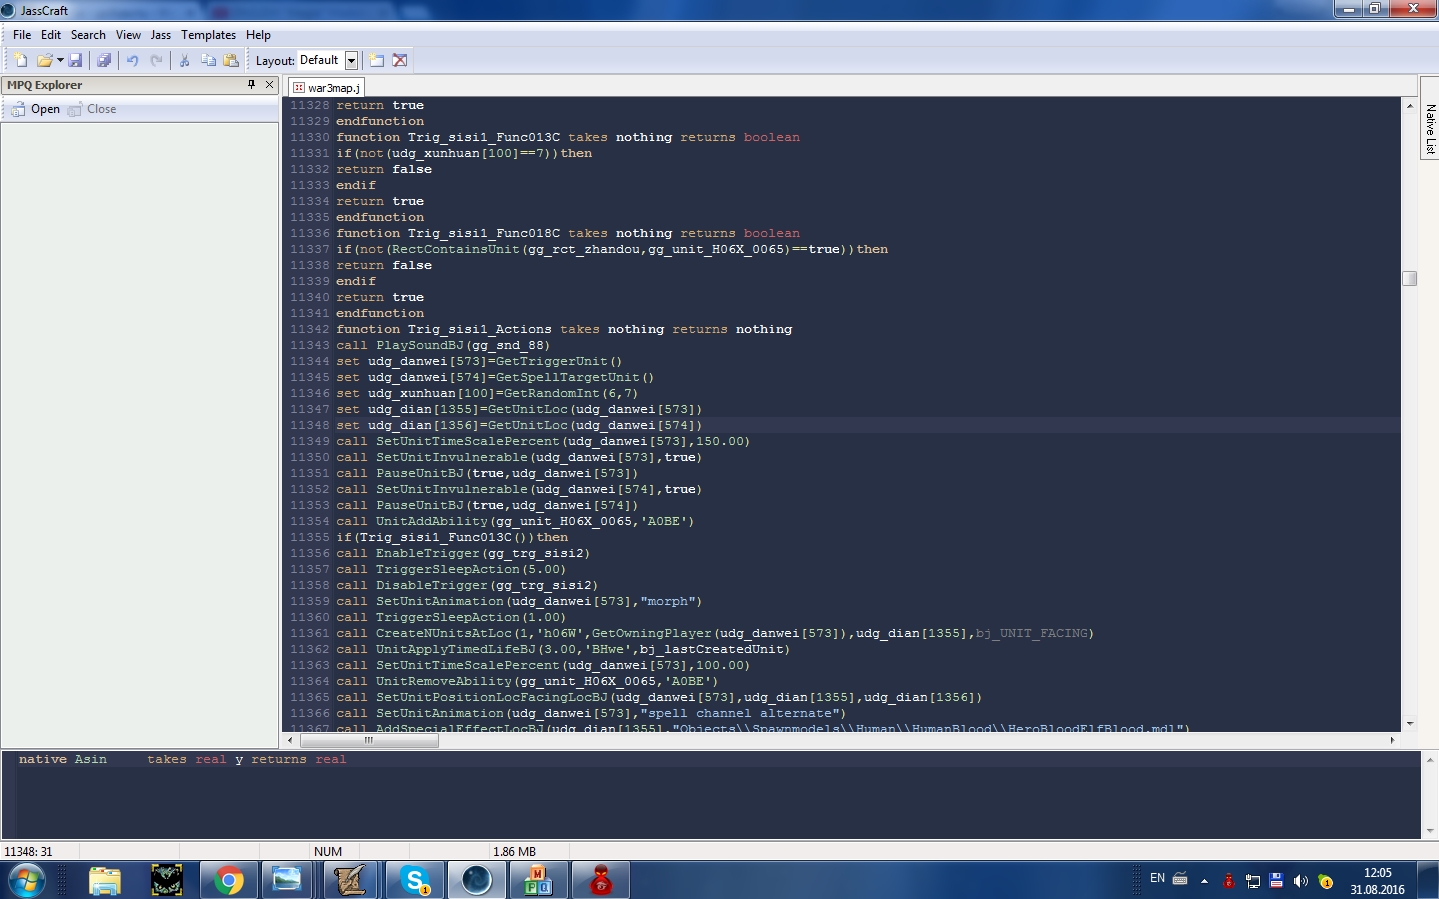Click the MPQ colored-blocks taskbar icon

point(538,881)
